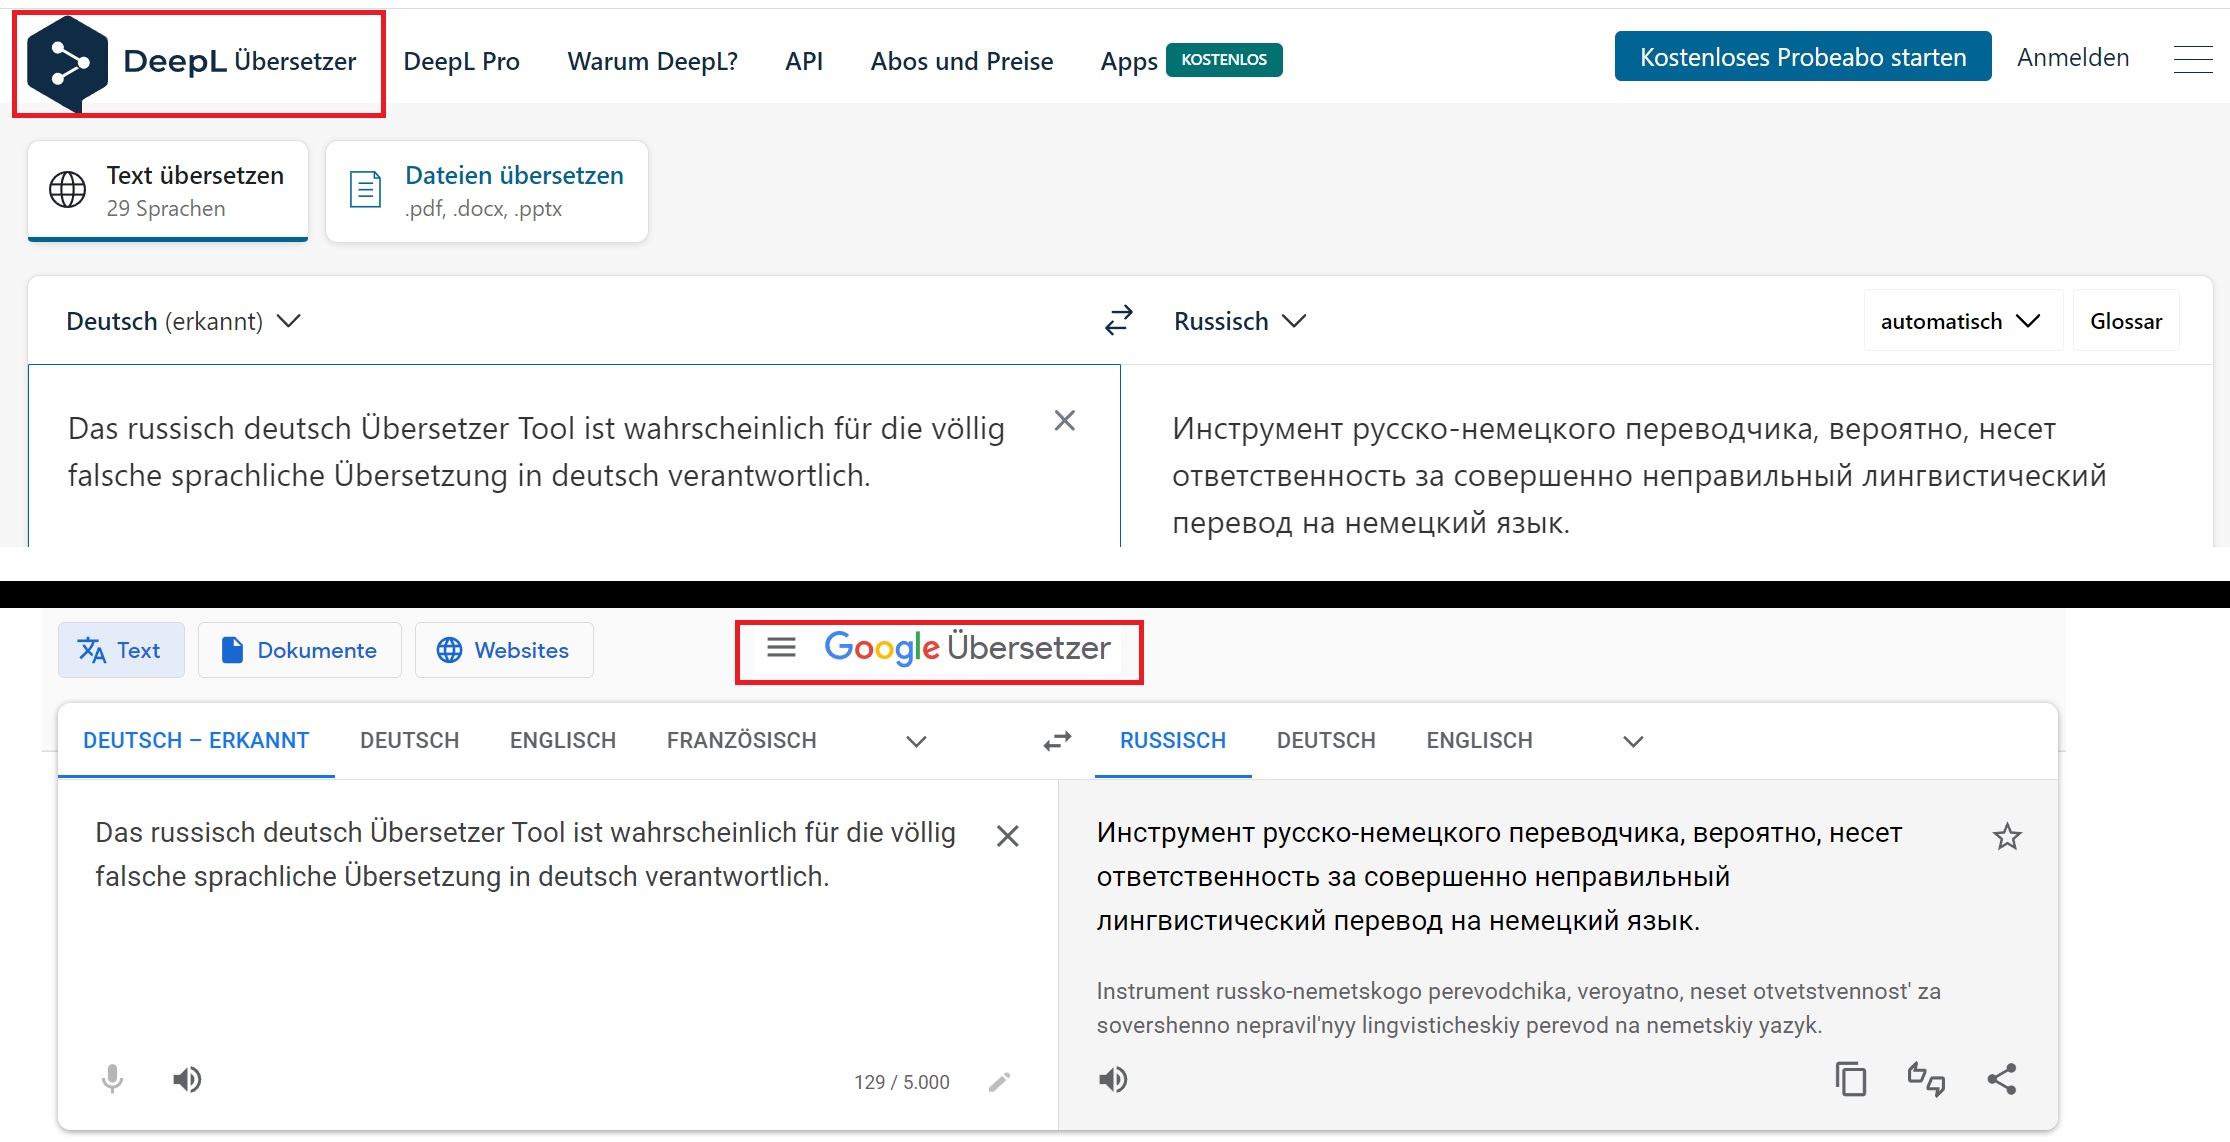The image size is (2230, 1142).
Task: Click the DeepL Russian translation output
Action: tap(1639, 475)
